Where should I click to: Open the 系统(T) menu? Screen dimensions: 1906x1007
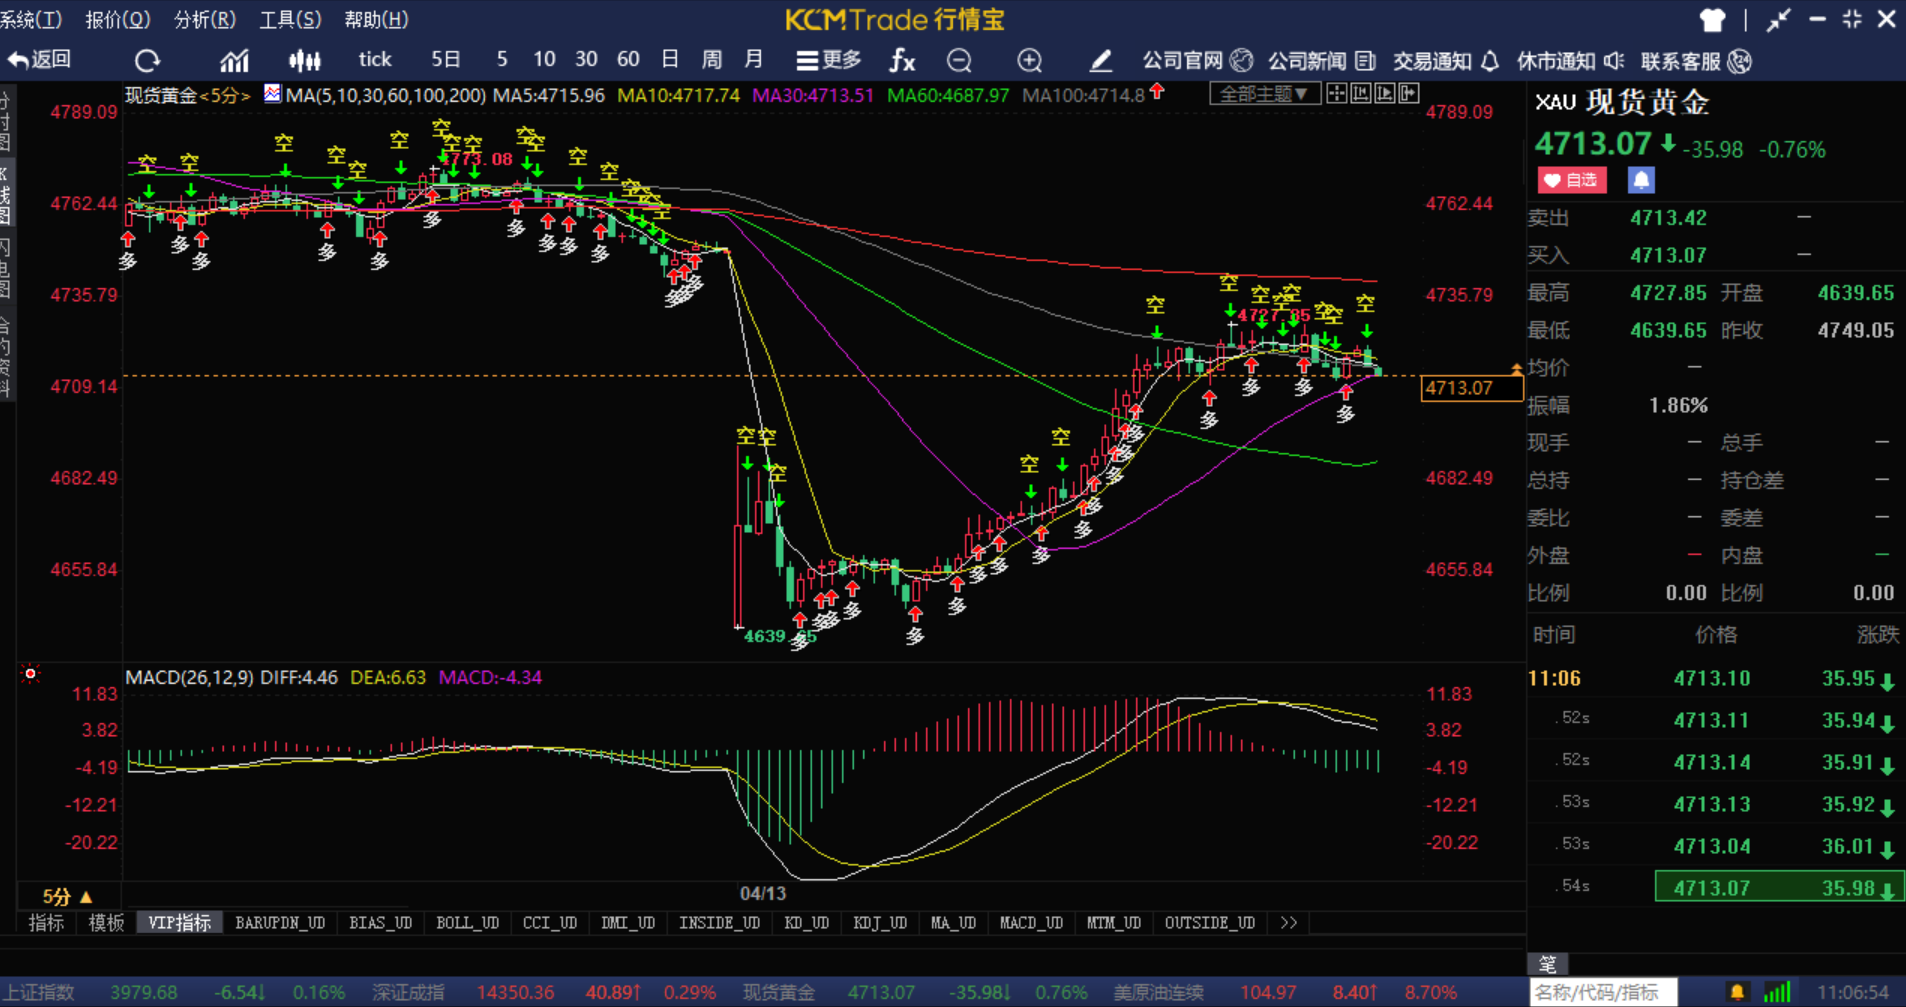[x=30, y=20]
